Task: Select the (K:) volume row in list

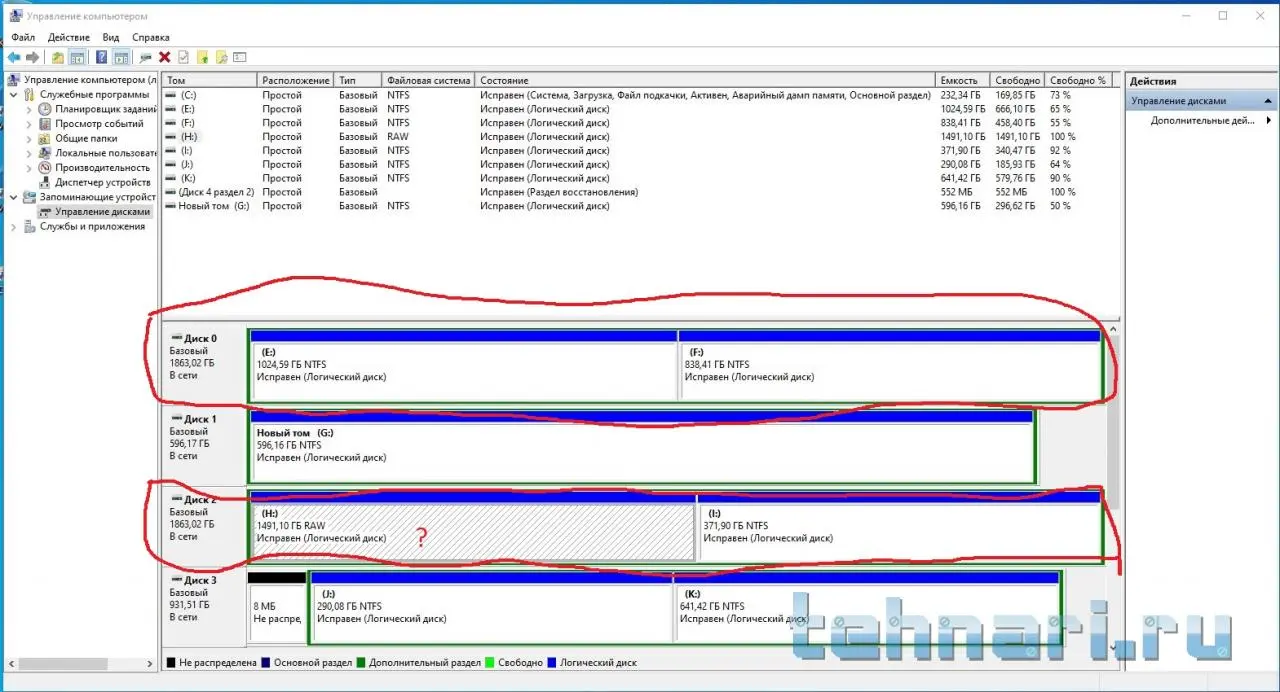Action: tap(636, 178)
